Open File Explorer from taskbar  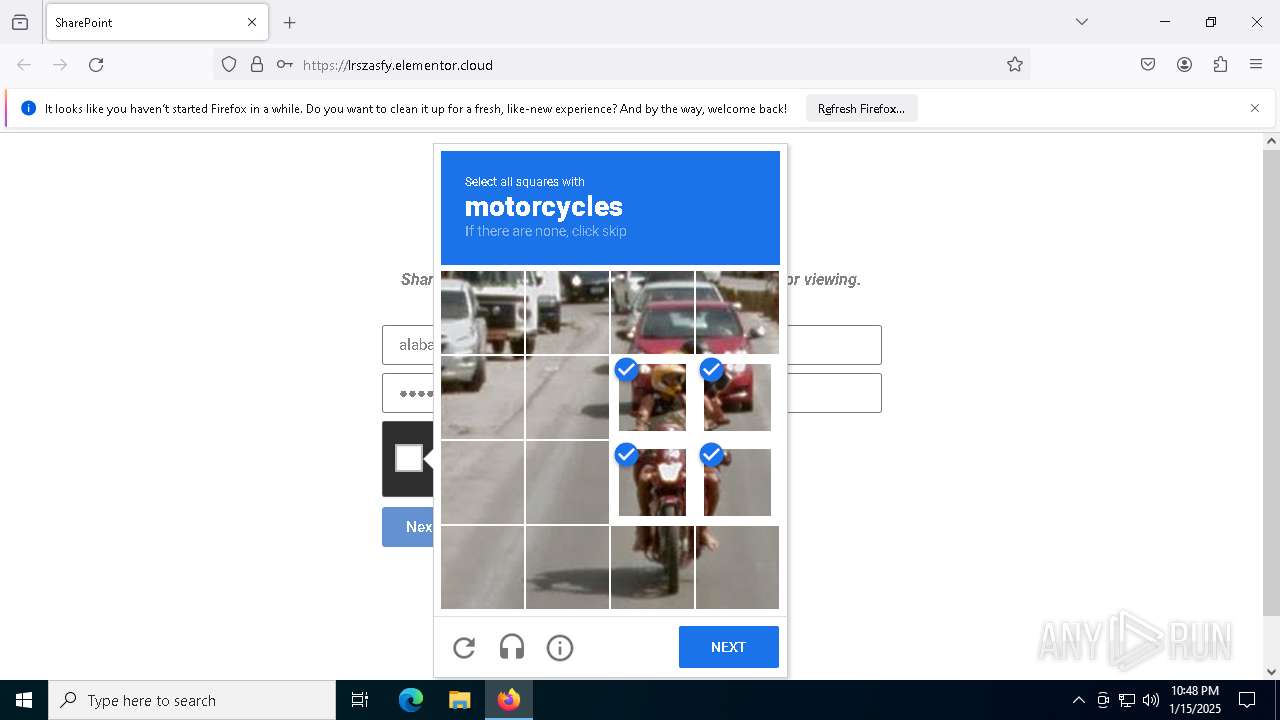(x=459, y=700)
